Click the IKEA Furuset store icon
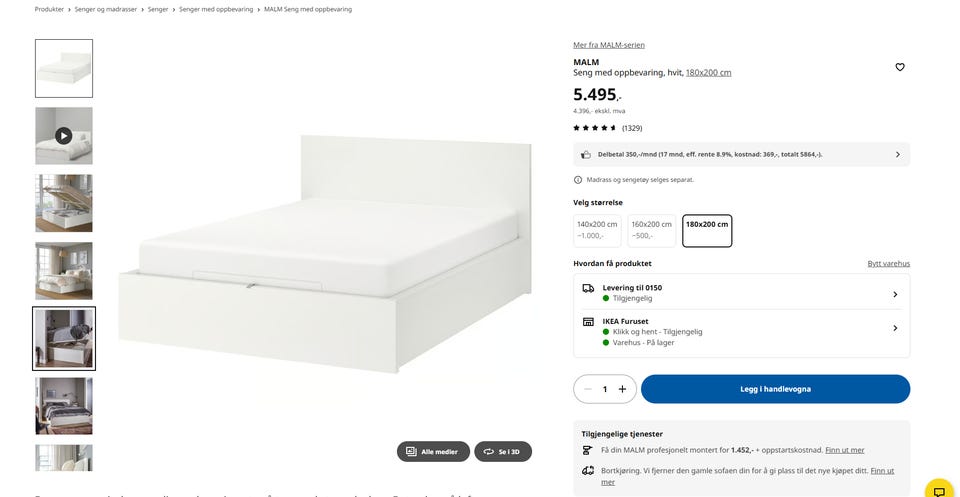Viewport: 960px width, 497px height. coord(588,322)
